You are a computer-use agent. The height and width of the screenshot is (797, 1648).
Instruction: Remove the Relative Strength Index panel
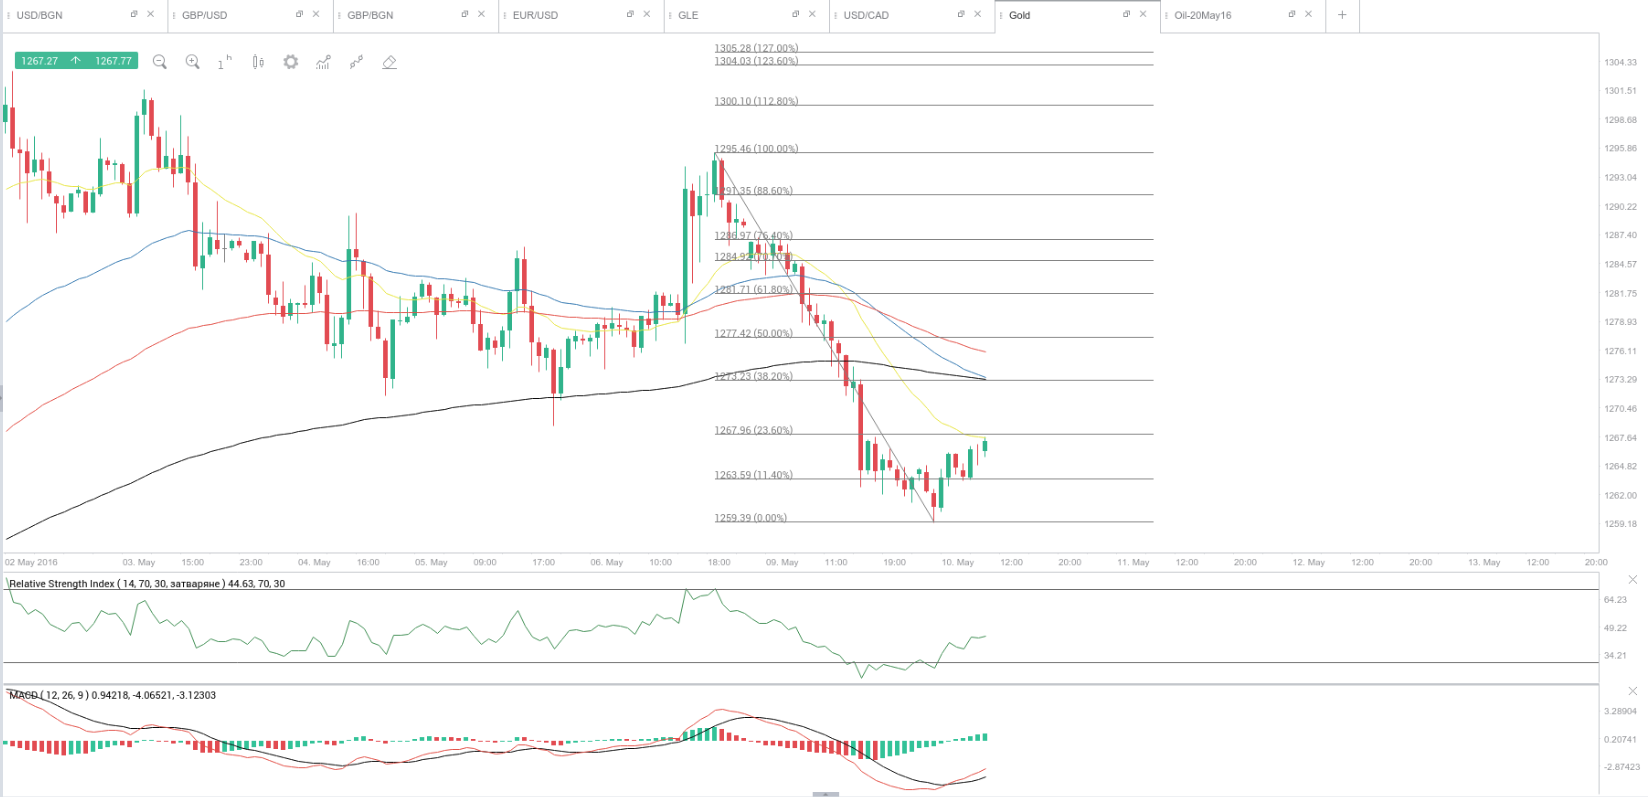pos(1633,580)
